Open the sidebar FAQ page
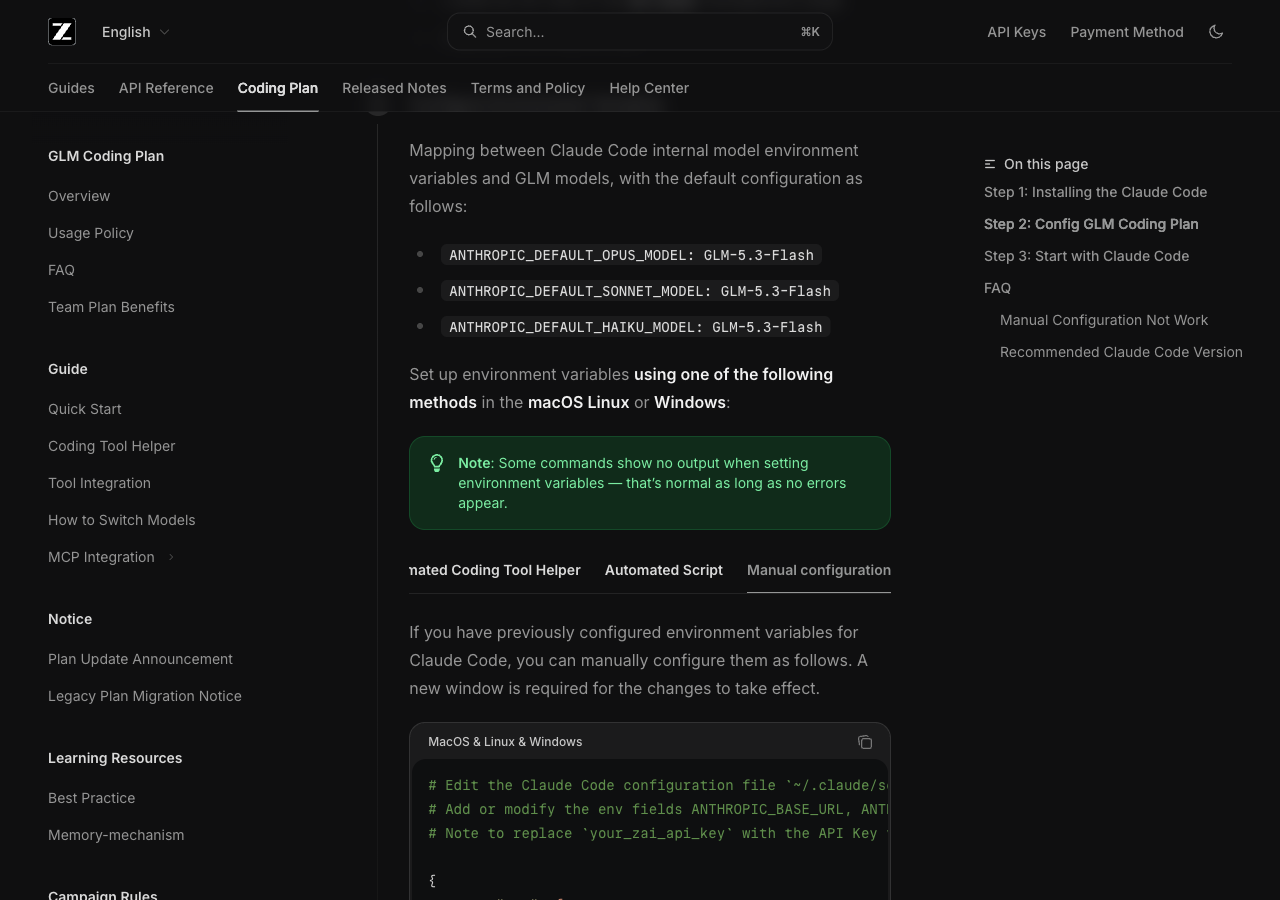This screenshot has width=1280, height=900. pos(61,270)
